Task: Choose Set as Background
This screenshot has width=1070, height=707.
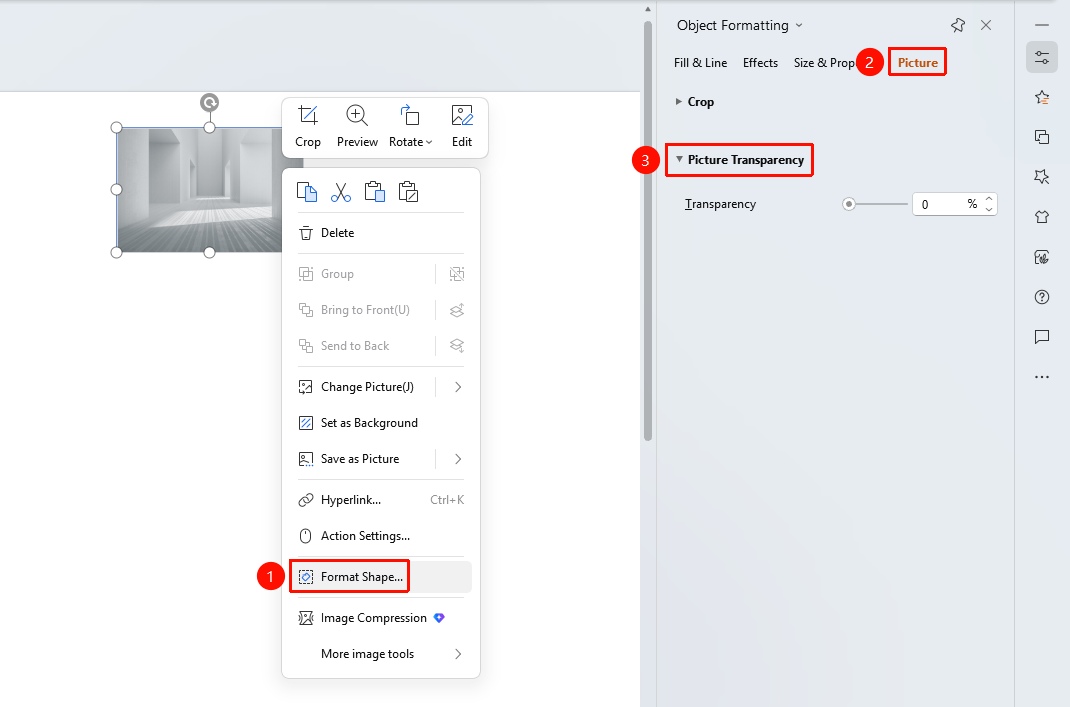Action: click(381, 423)
